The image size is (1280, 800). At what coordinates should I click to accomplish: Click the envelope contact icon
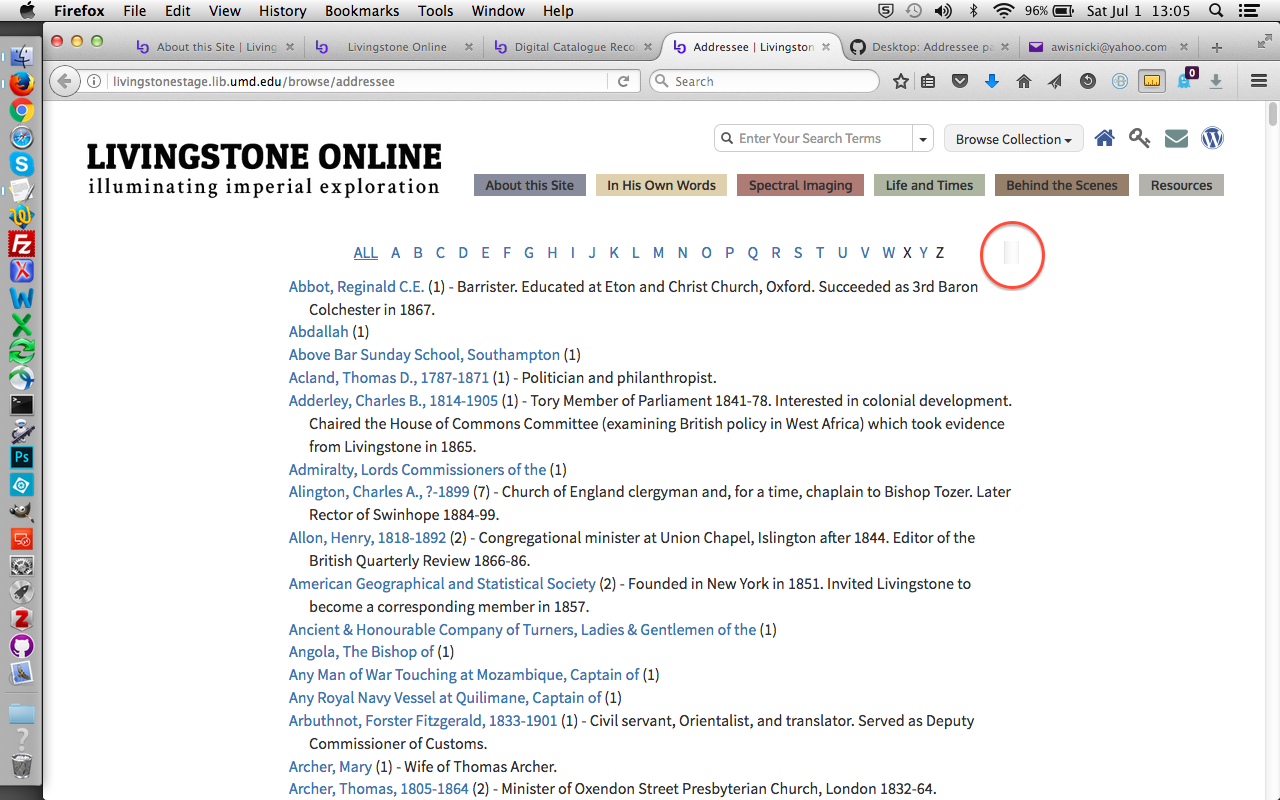[x=1176, y=138]
